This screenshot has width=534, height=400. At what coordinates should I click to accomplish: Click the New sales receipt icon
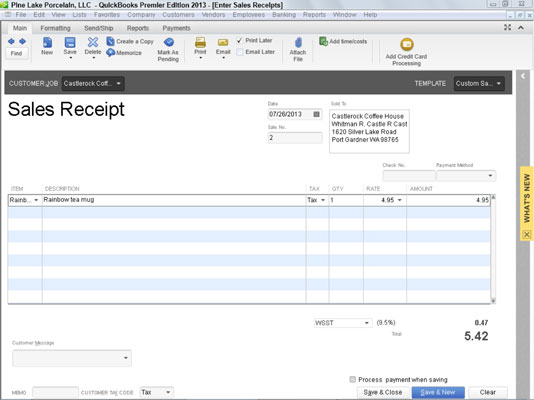pos(47,43)
